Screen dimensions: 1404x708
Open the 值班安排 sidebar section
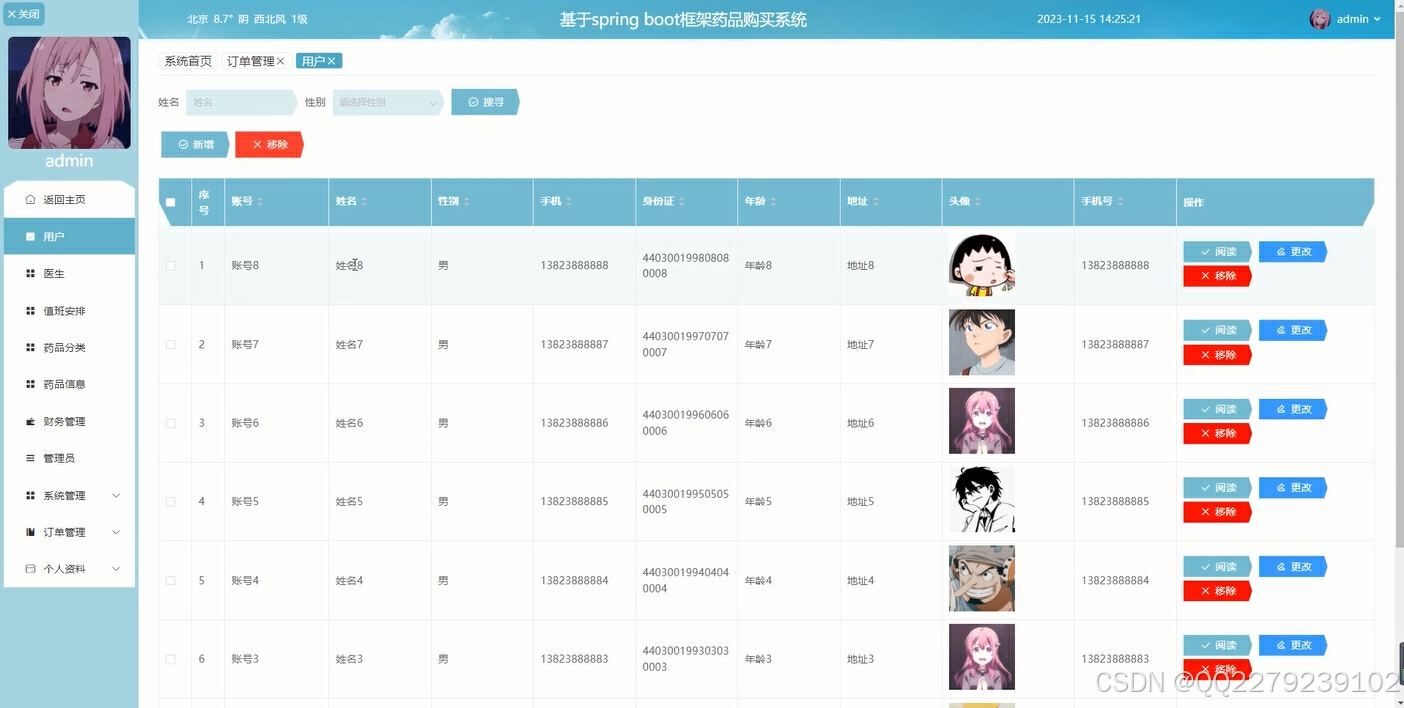click(x=68, y=310)
